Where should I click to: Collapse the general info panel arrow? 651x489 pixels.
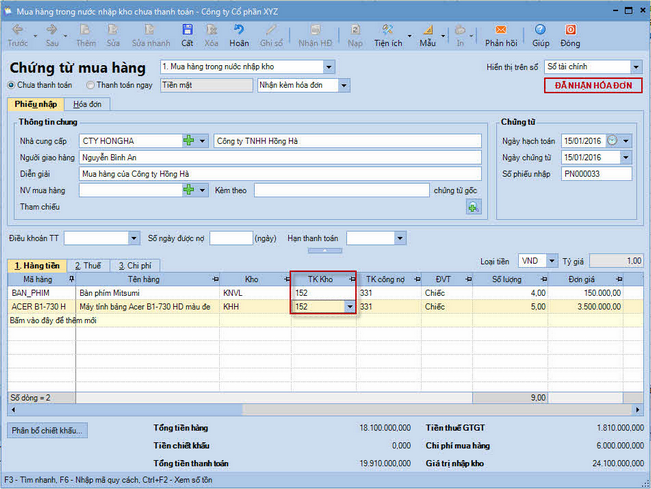[x=325, y=251]
